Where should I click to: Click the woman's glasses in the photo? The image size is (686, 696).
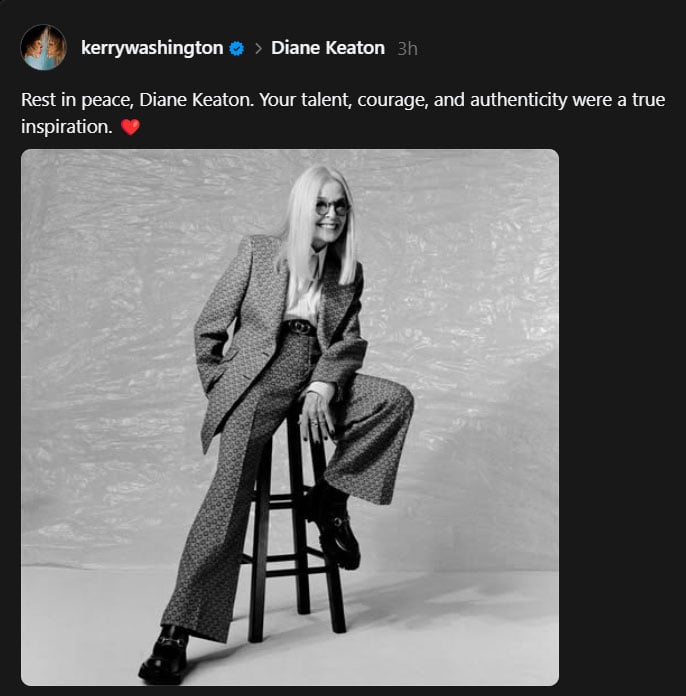332,206
